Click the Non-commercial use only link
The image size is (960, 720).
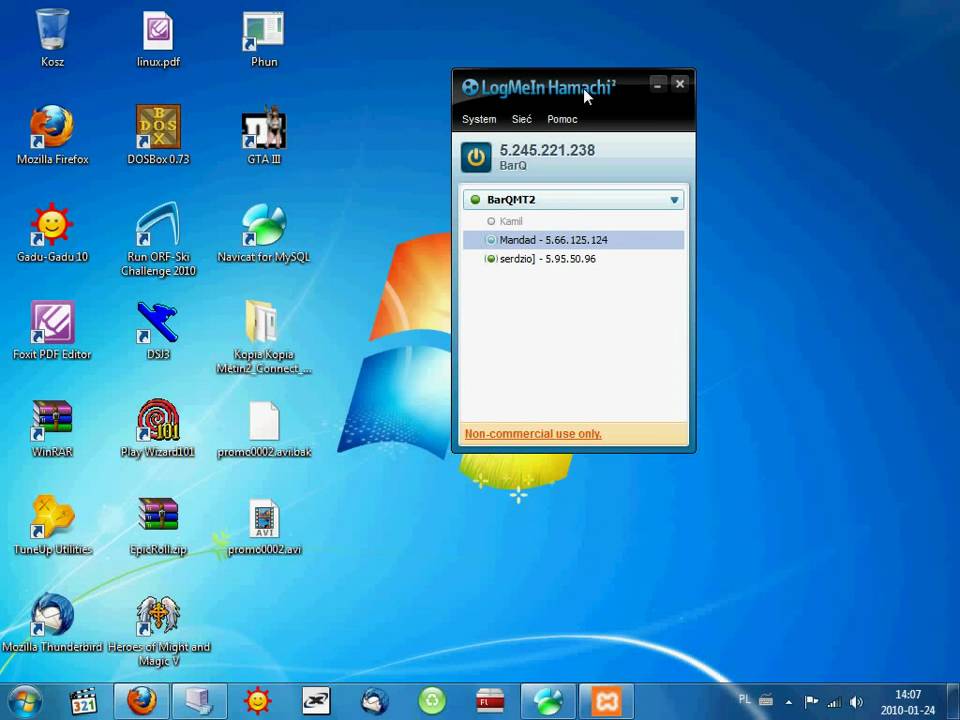click(533, 433)
